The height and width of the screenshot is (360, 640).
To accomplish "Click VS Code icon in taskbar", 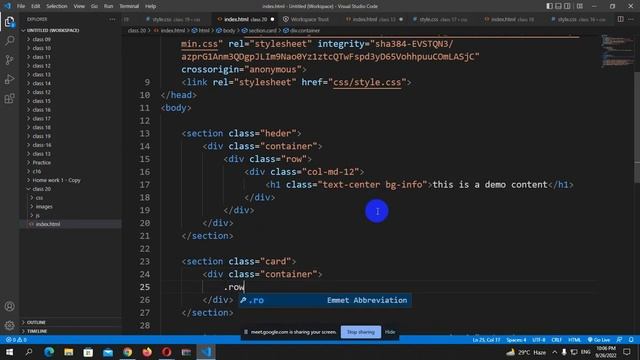I will (206, 352).
